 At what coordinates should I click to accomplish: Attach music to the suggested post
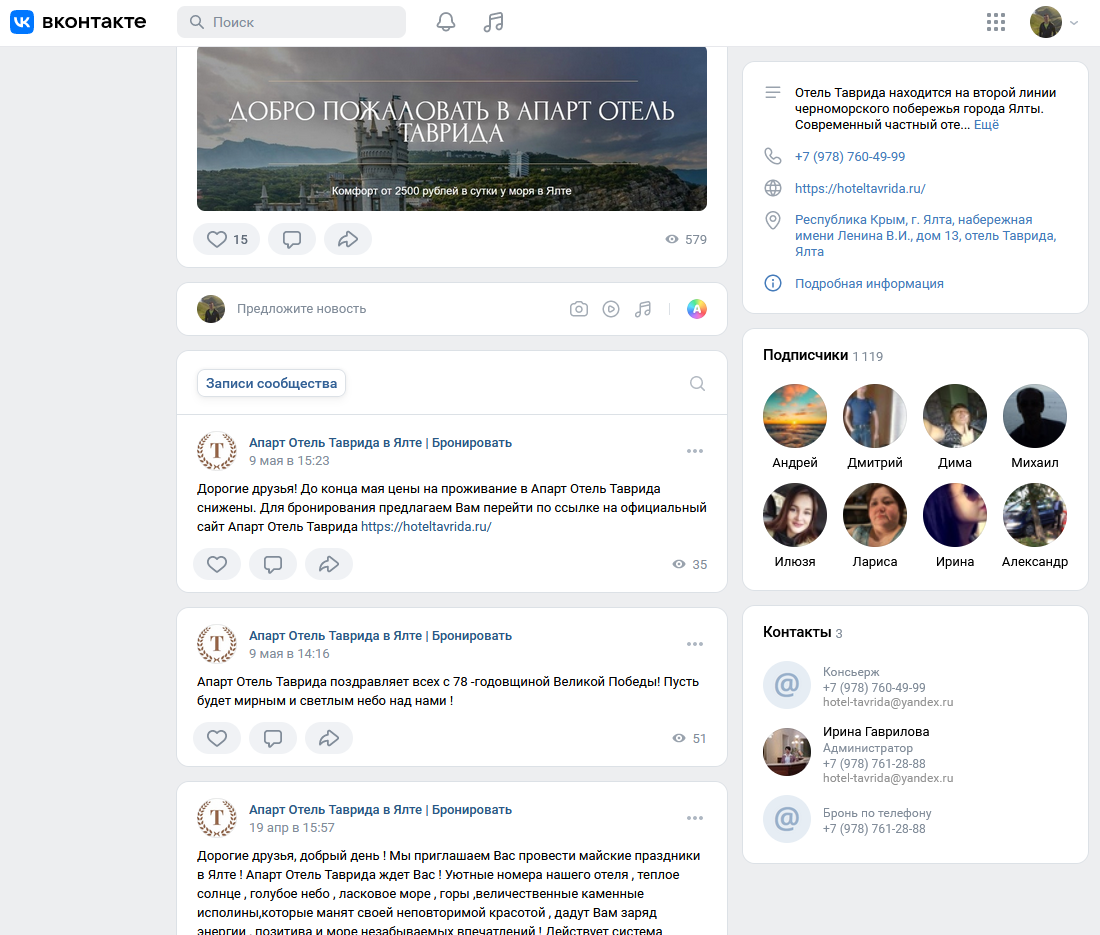coord(643,309)
